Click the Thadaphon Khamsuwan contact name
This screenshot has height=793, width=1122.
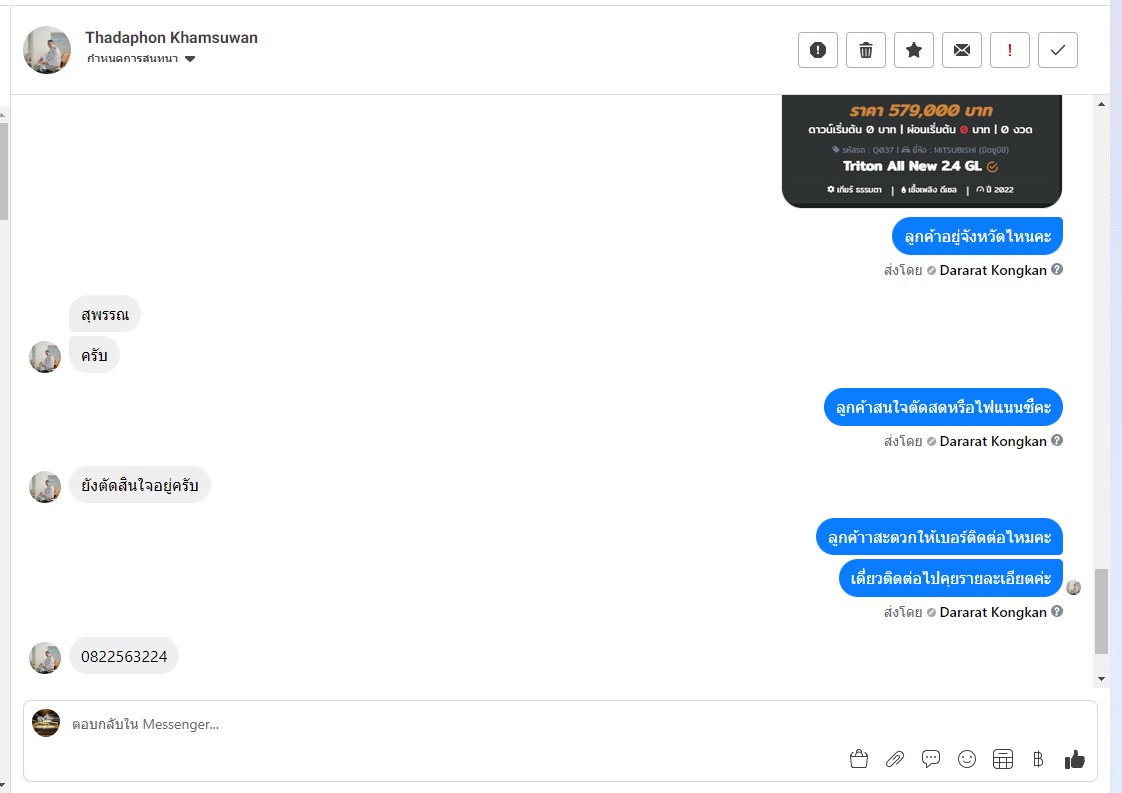pyautogui.click(x=171, y=38)
